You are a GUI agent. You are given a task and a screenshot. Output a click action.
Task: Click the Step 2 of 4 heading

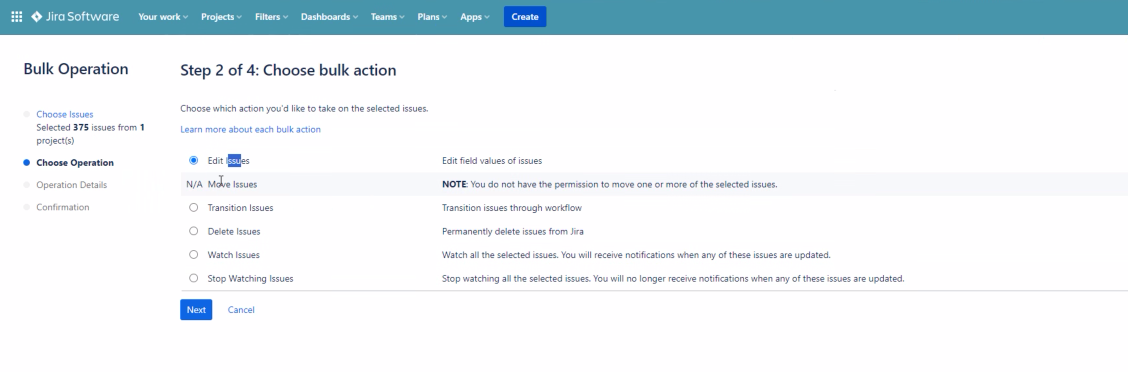[x=288, y=71]
